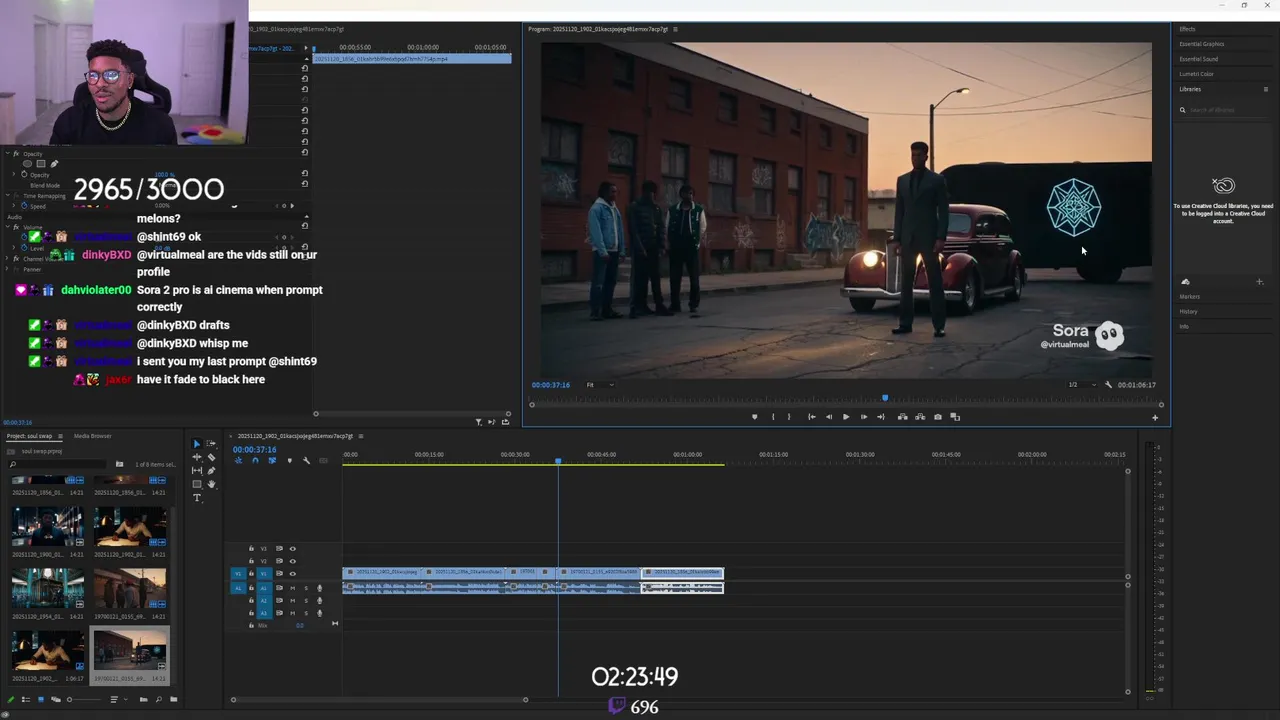Open the Program monitor button editor plus

coord(1155,418)
